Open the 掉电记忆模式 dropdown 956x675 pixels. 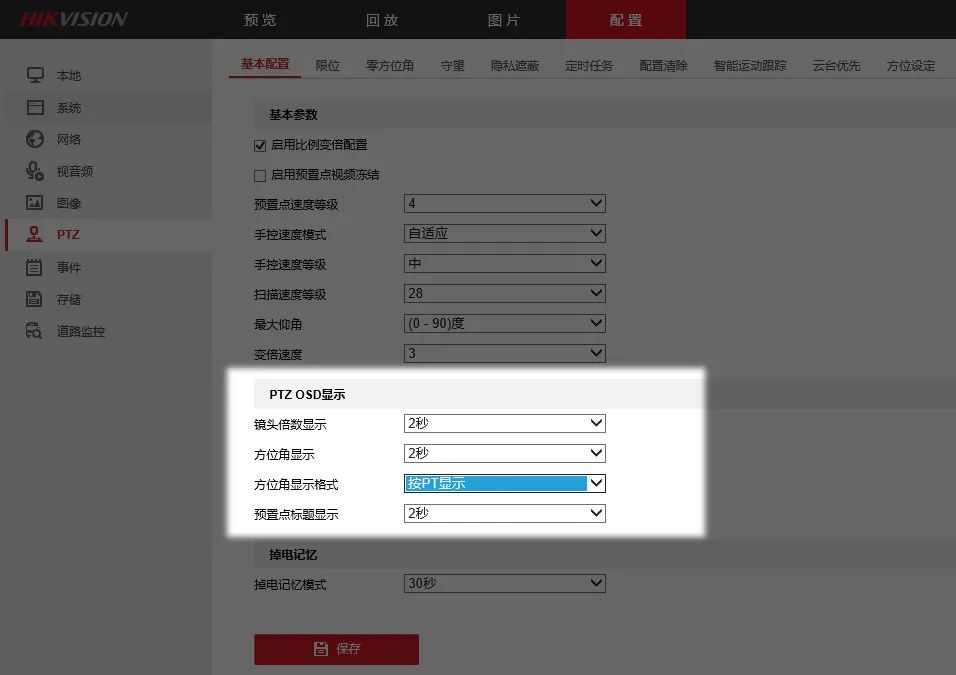pos(504,584)
